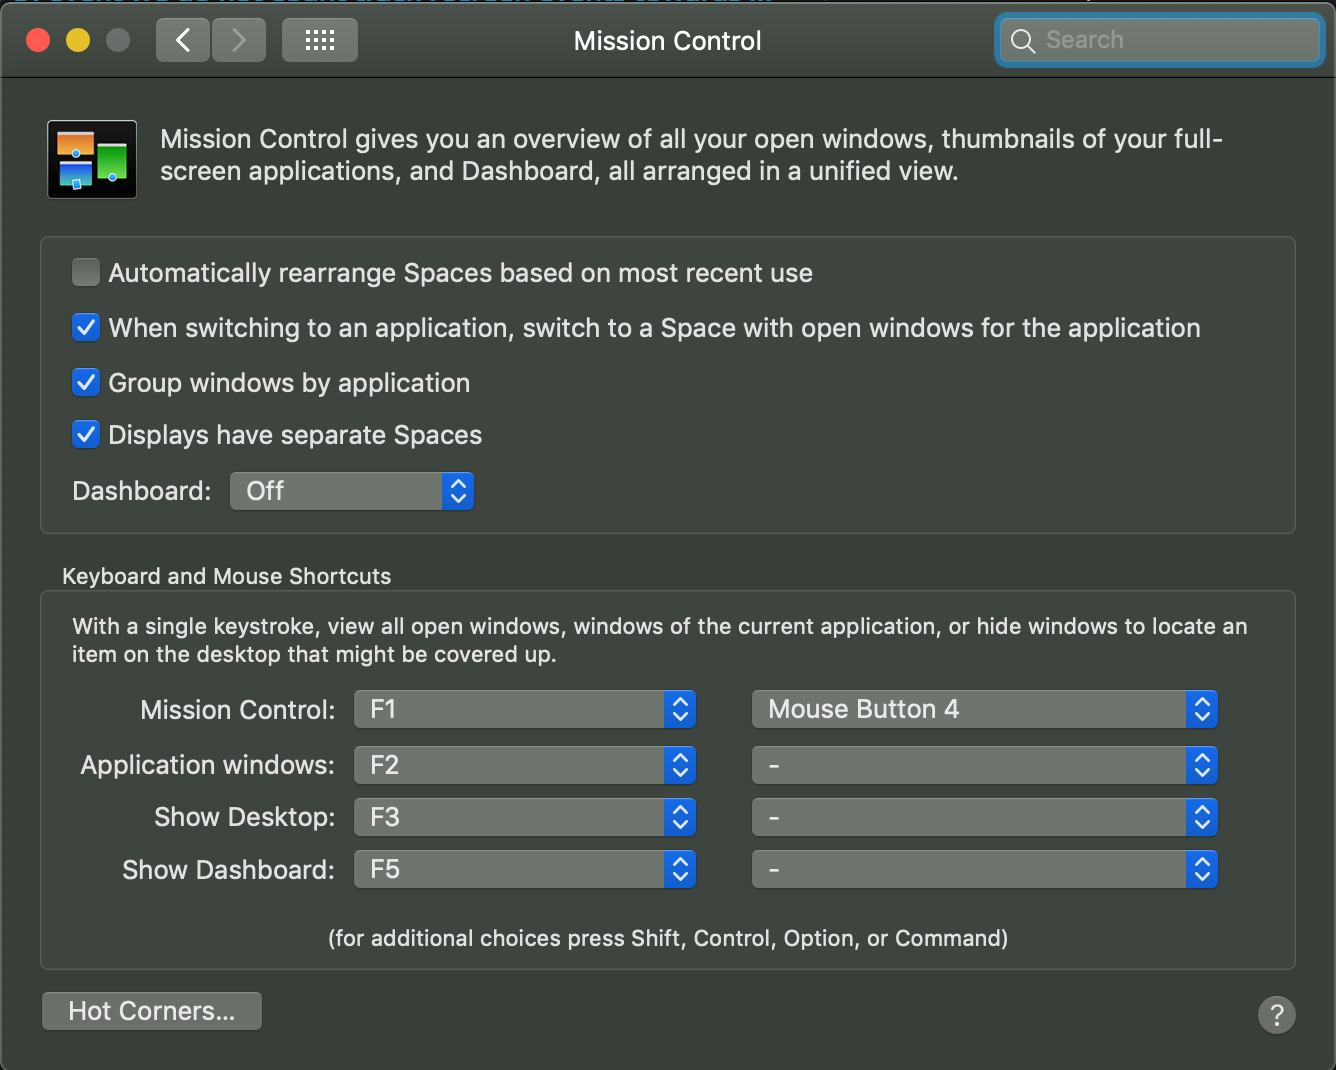Open the Show Dashboard F5 dropdown
The height and width of the screenshot is (1070, 1336).
click(x=525, y=869)
